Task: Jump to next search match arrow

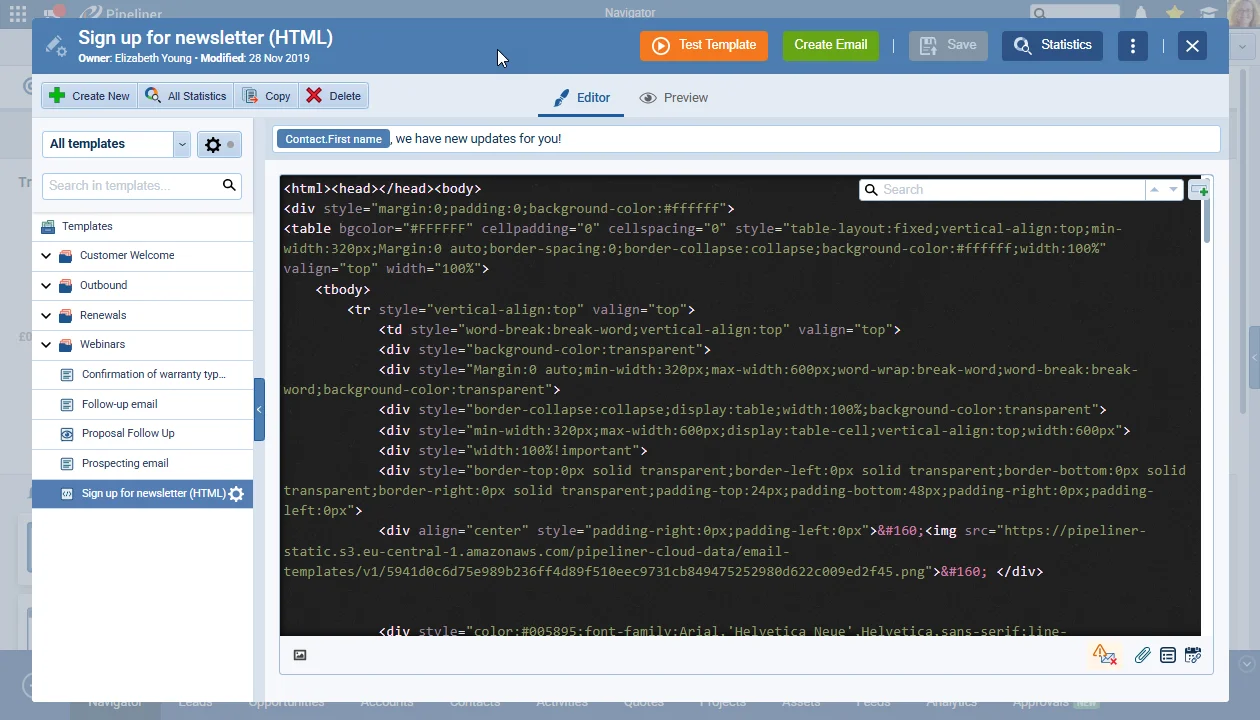Action: (1174, 190)
